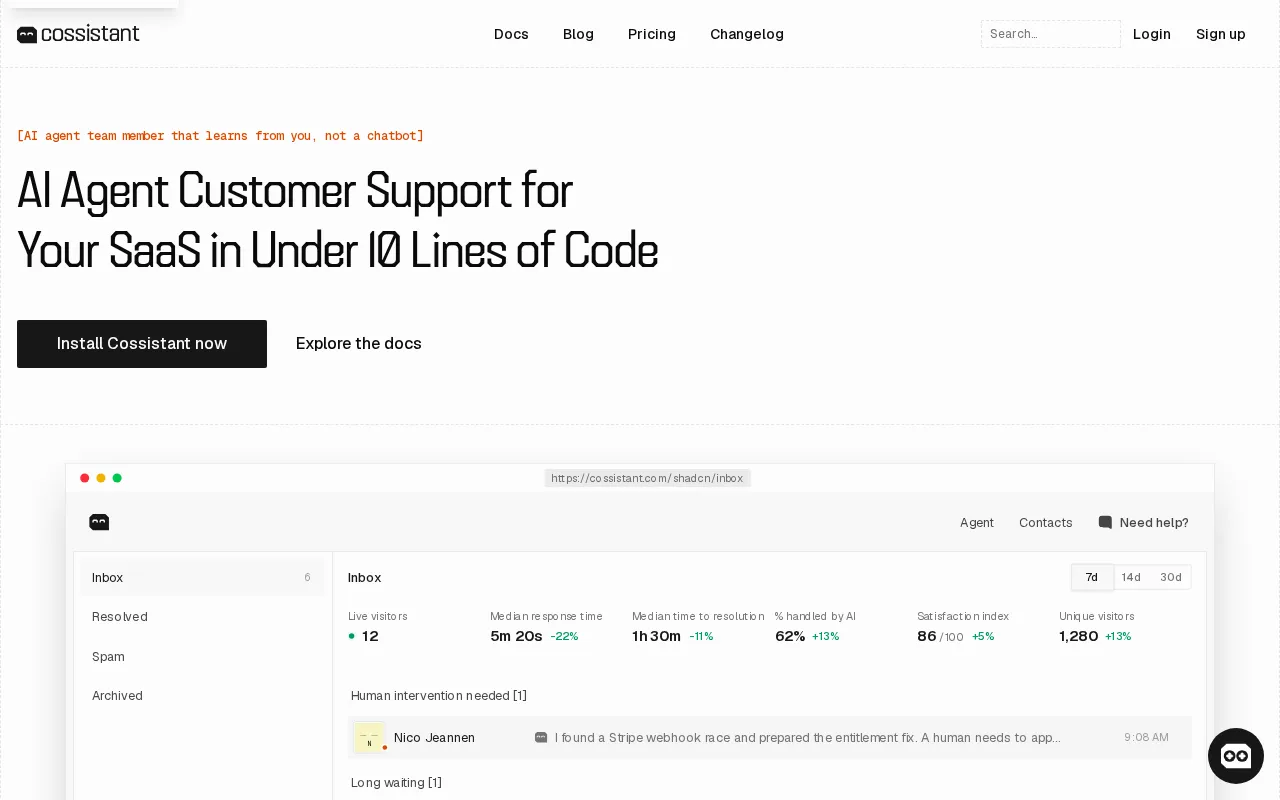Switch to the 30d range tab
Image resolution: width=1280 pixels, height=800 pixels.
click(1171, 577)
